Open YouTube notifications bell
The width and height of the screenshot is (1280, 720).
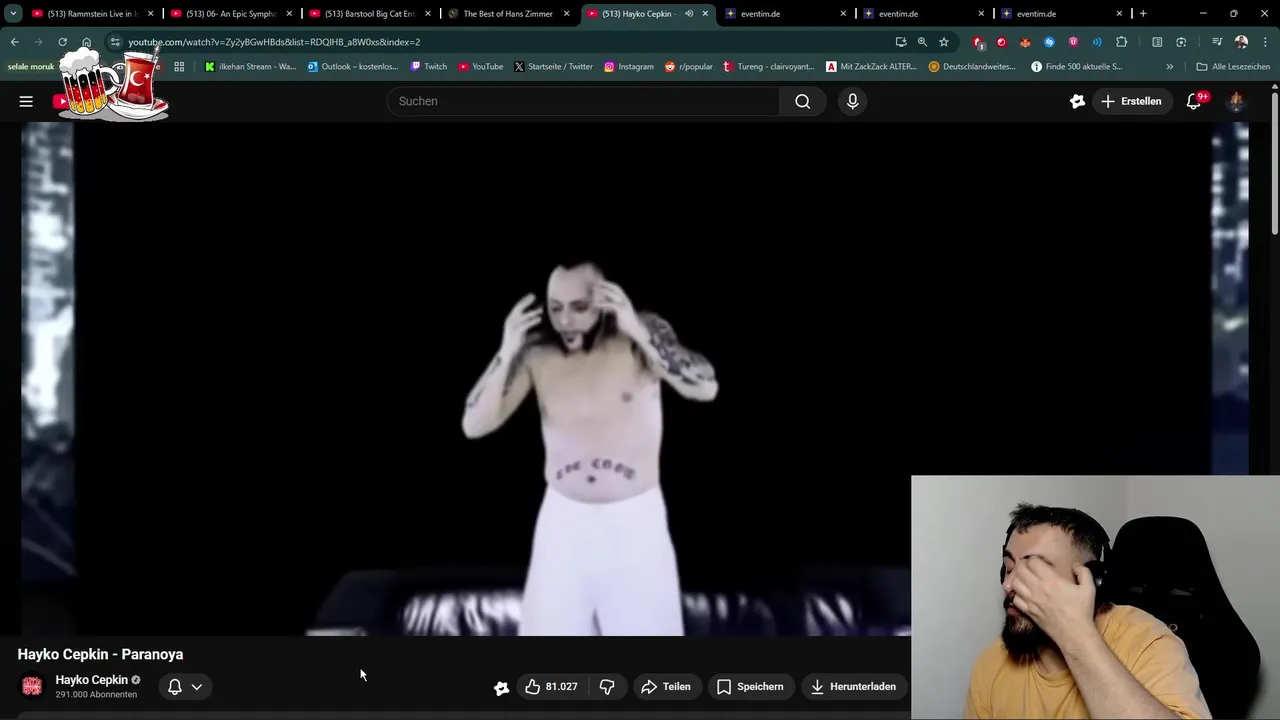[x=1193, y=101]
